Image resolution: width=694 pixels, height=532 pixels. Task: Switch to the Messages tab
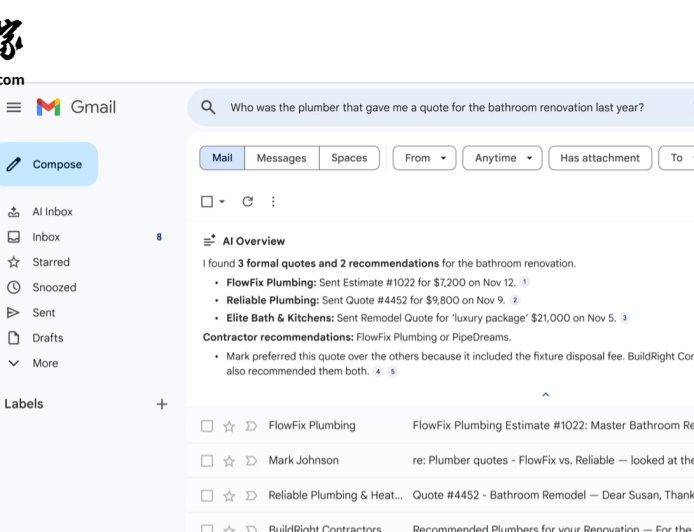click(x=281, y=158)
